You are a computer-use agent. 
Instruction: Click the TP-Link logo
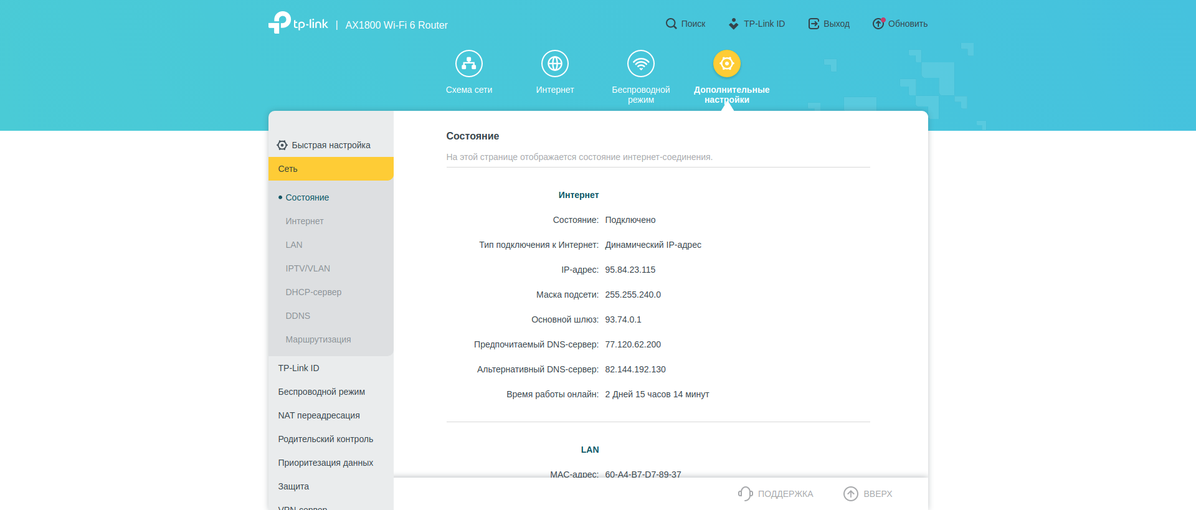[x=297, y=24]
